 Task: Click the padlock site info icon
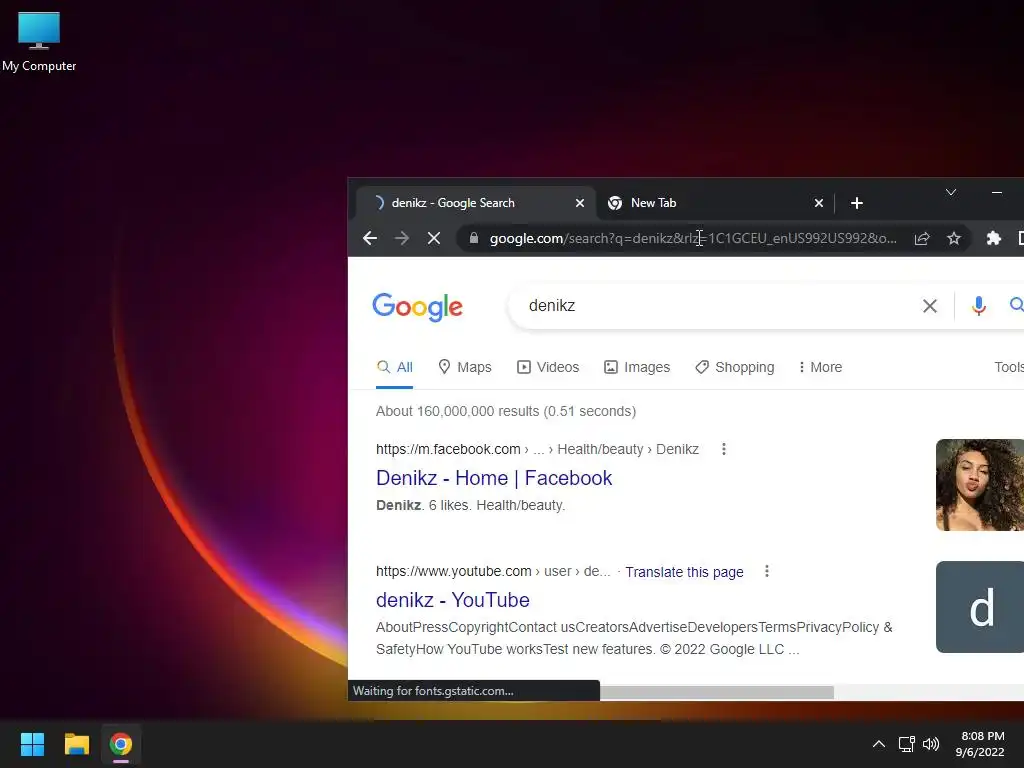pyautogui.click(x=474, y=238)
